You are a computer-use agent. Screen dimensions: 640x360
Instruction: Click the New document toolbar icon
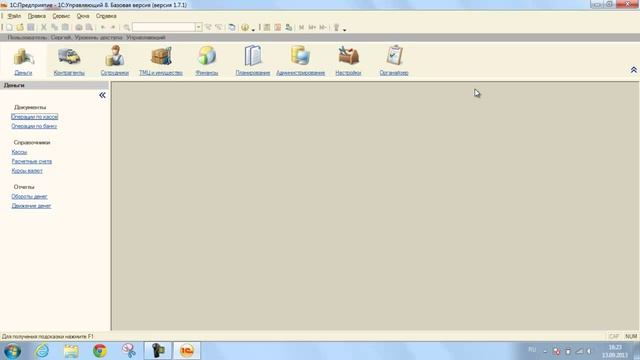9,27
